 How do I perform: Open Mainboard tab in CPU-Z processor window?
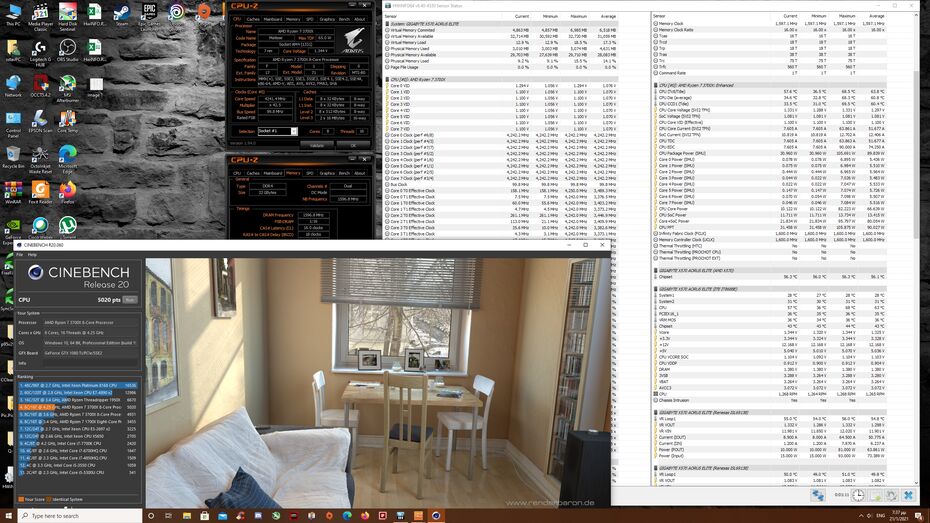(x=273, y=19)
